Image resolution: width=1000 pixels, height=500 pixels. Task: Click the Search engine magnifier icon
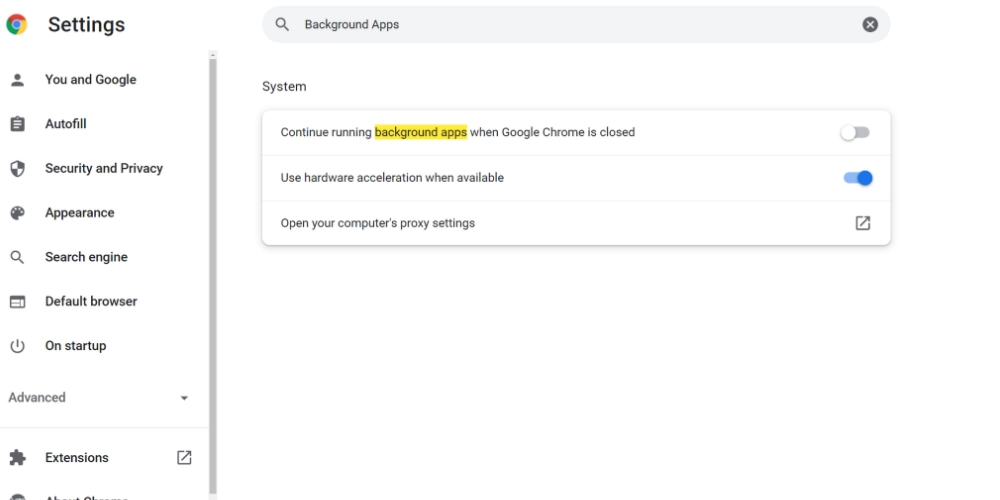tap(17, 257)
